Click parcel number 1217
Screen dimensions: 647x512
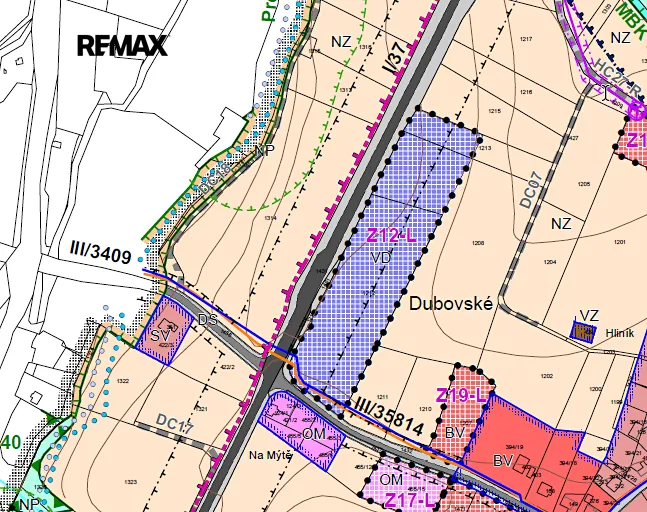(x=526, y=39)
